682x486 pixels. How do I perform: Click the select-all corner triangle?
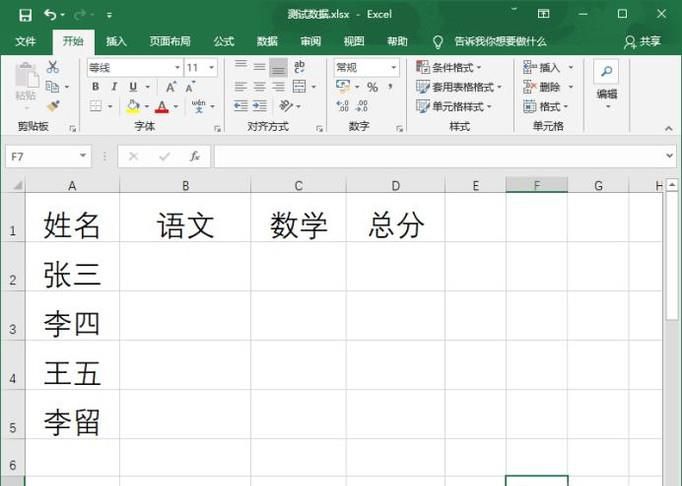17,186
